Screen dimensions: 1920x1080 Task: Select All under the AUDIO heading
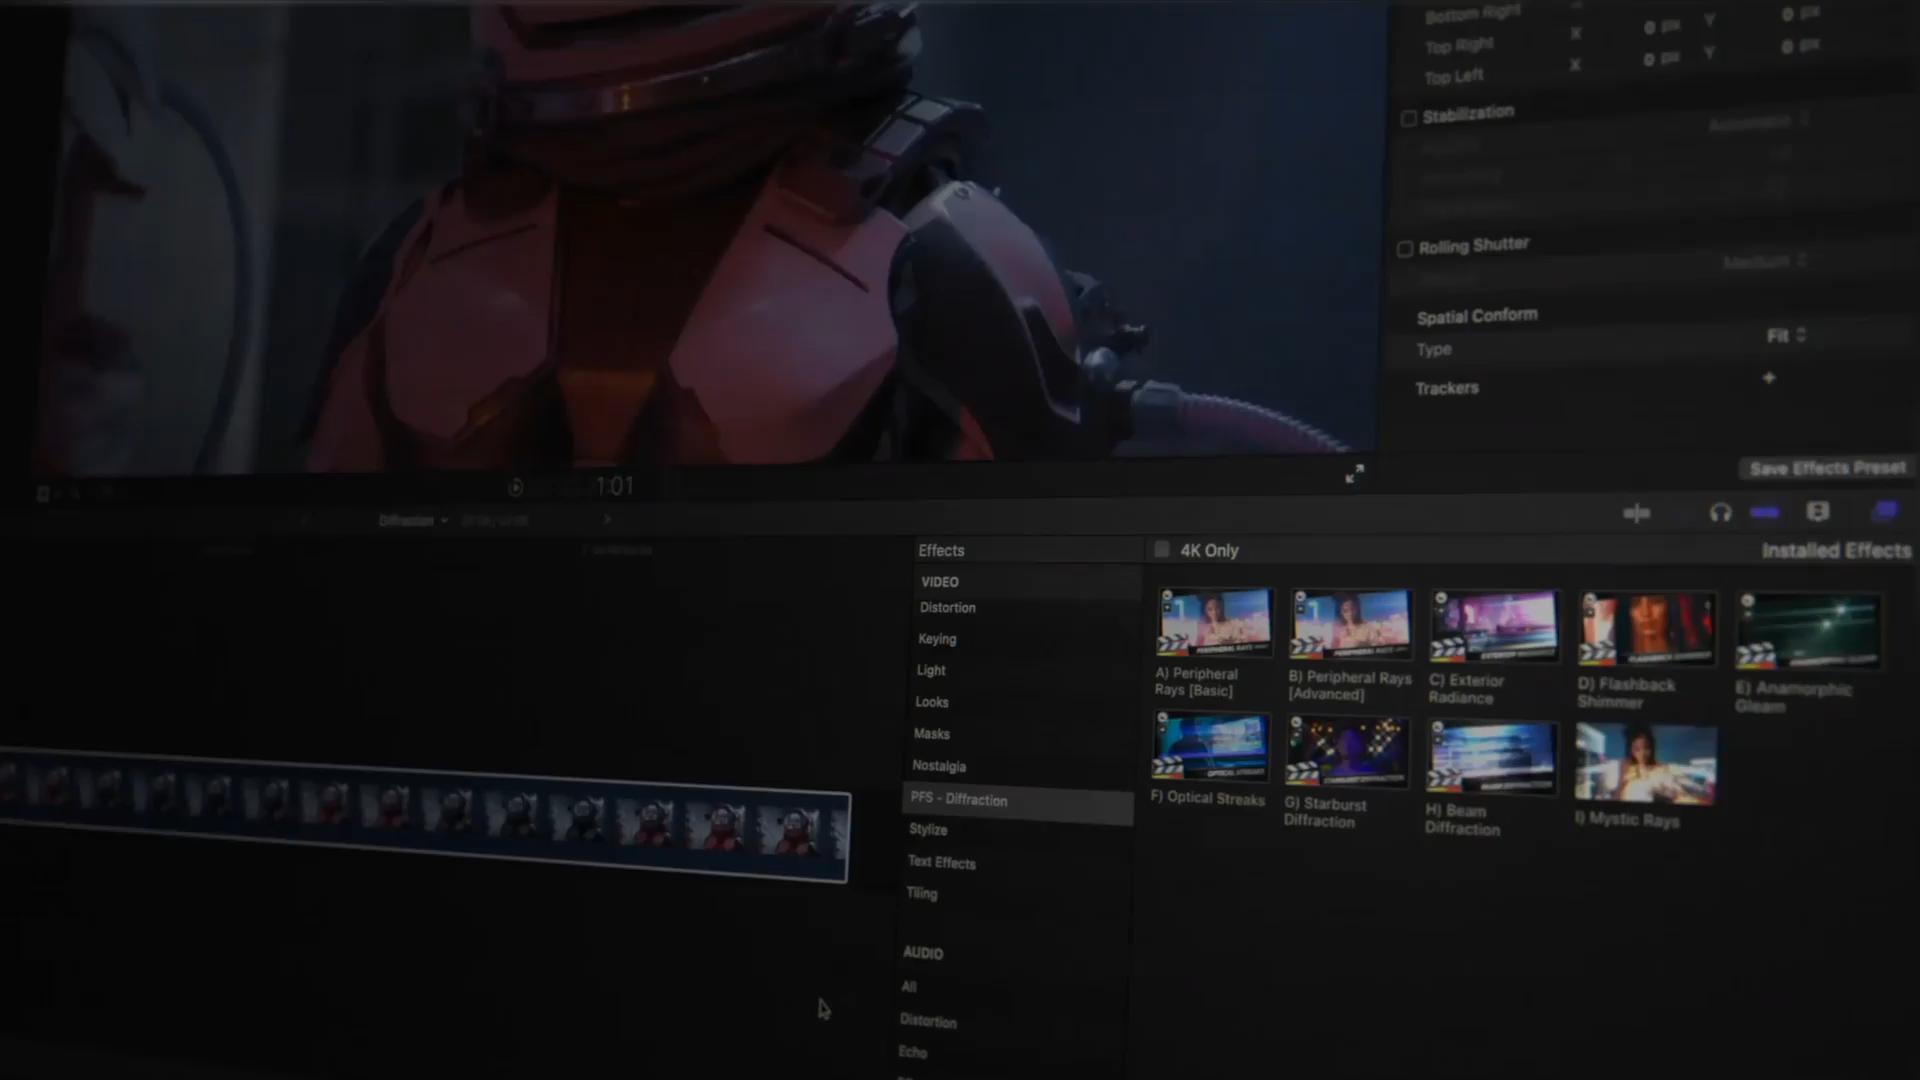[909, 987]
